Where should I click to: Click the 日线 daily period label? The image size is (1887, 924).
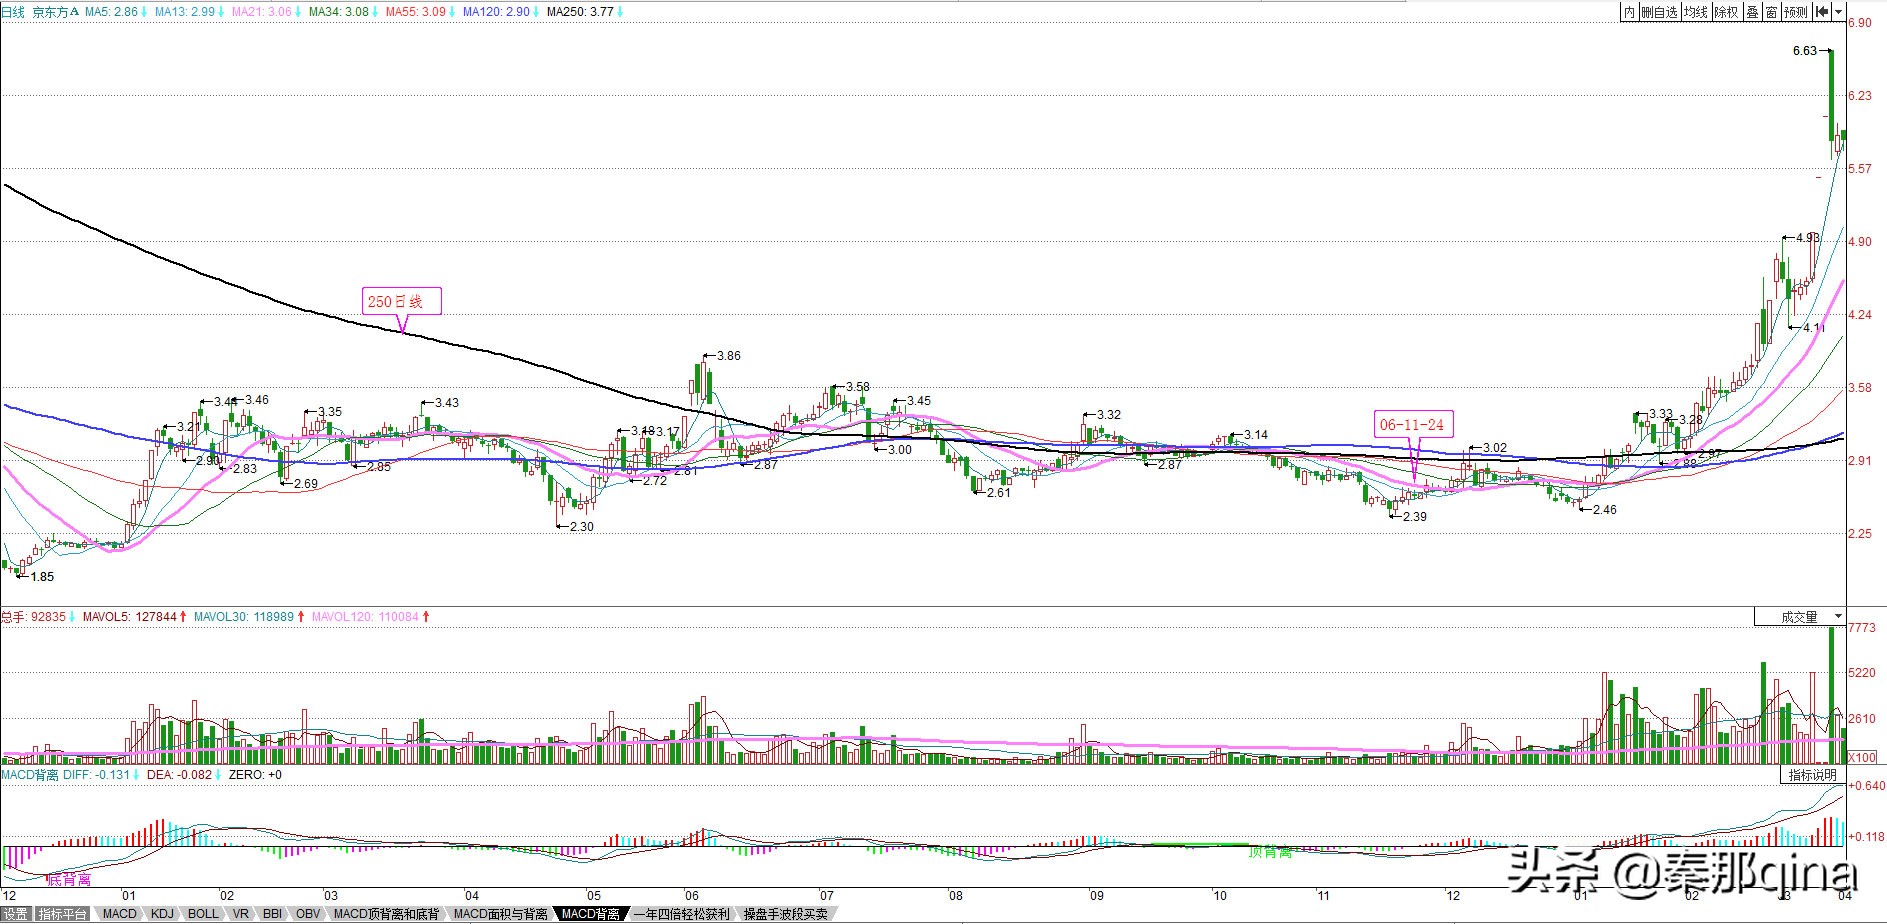tap(13, 12)
